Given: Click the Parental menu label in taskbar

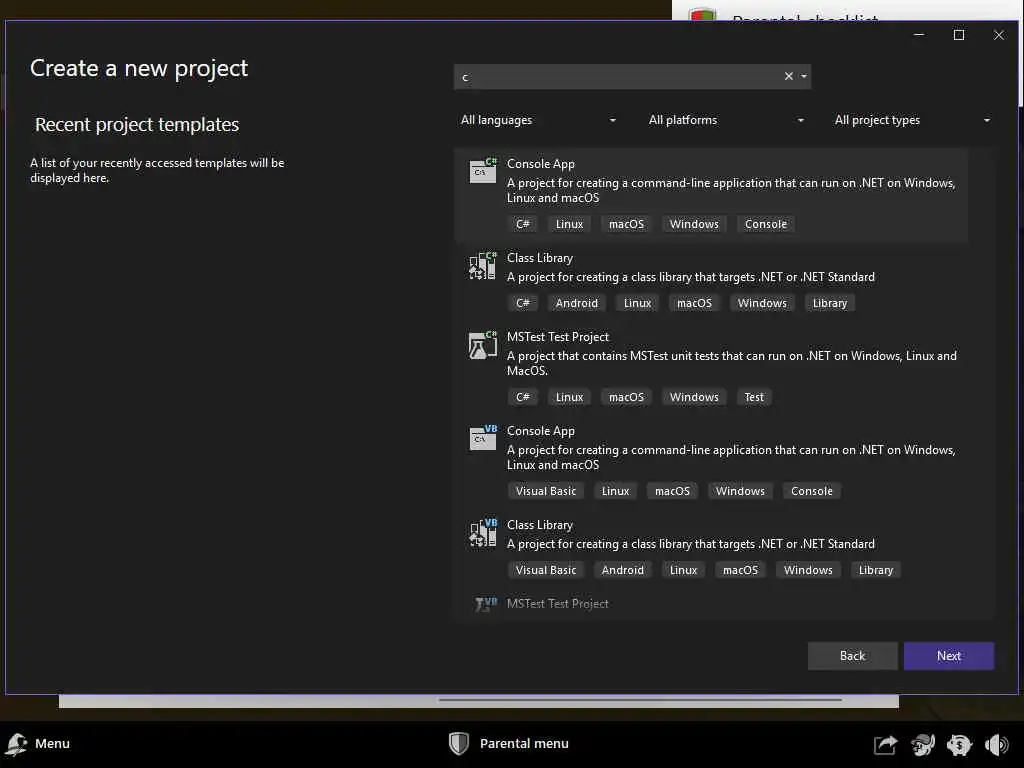Looking at the screenshot, I should (x=524, y=744).
